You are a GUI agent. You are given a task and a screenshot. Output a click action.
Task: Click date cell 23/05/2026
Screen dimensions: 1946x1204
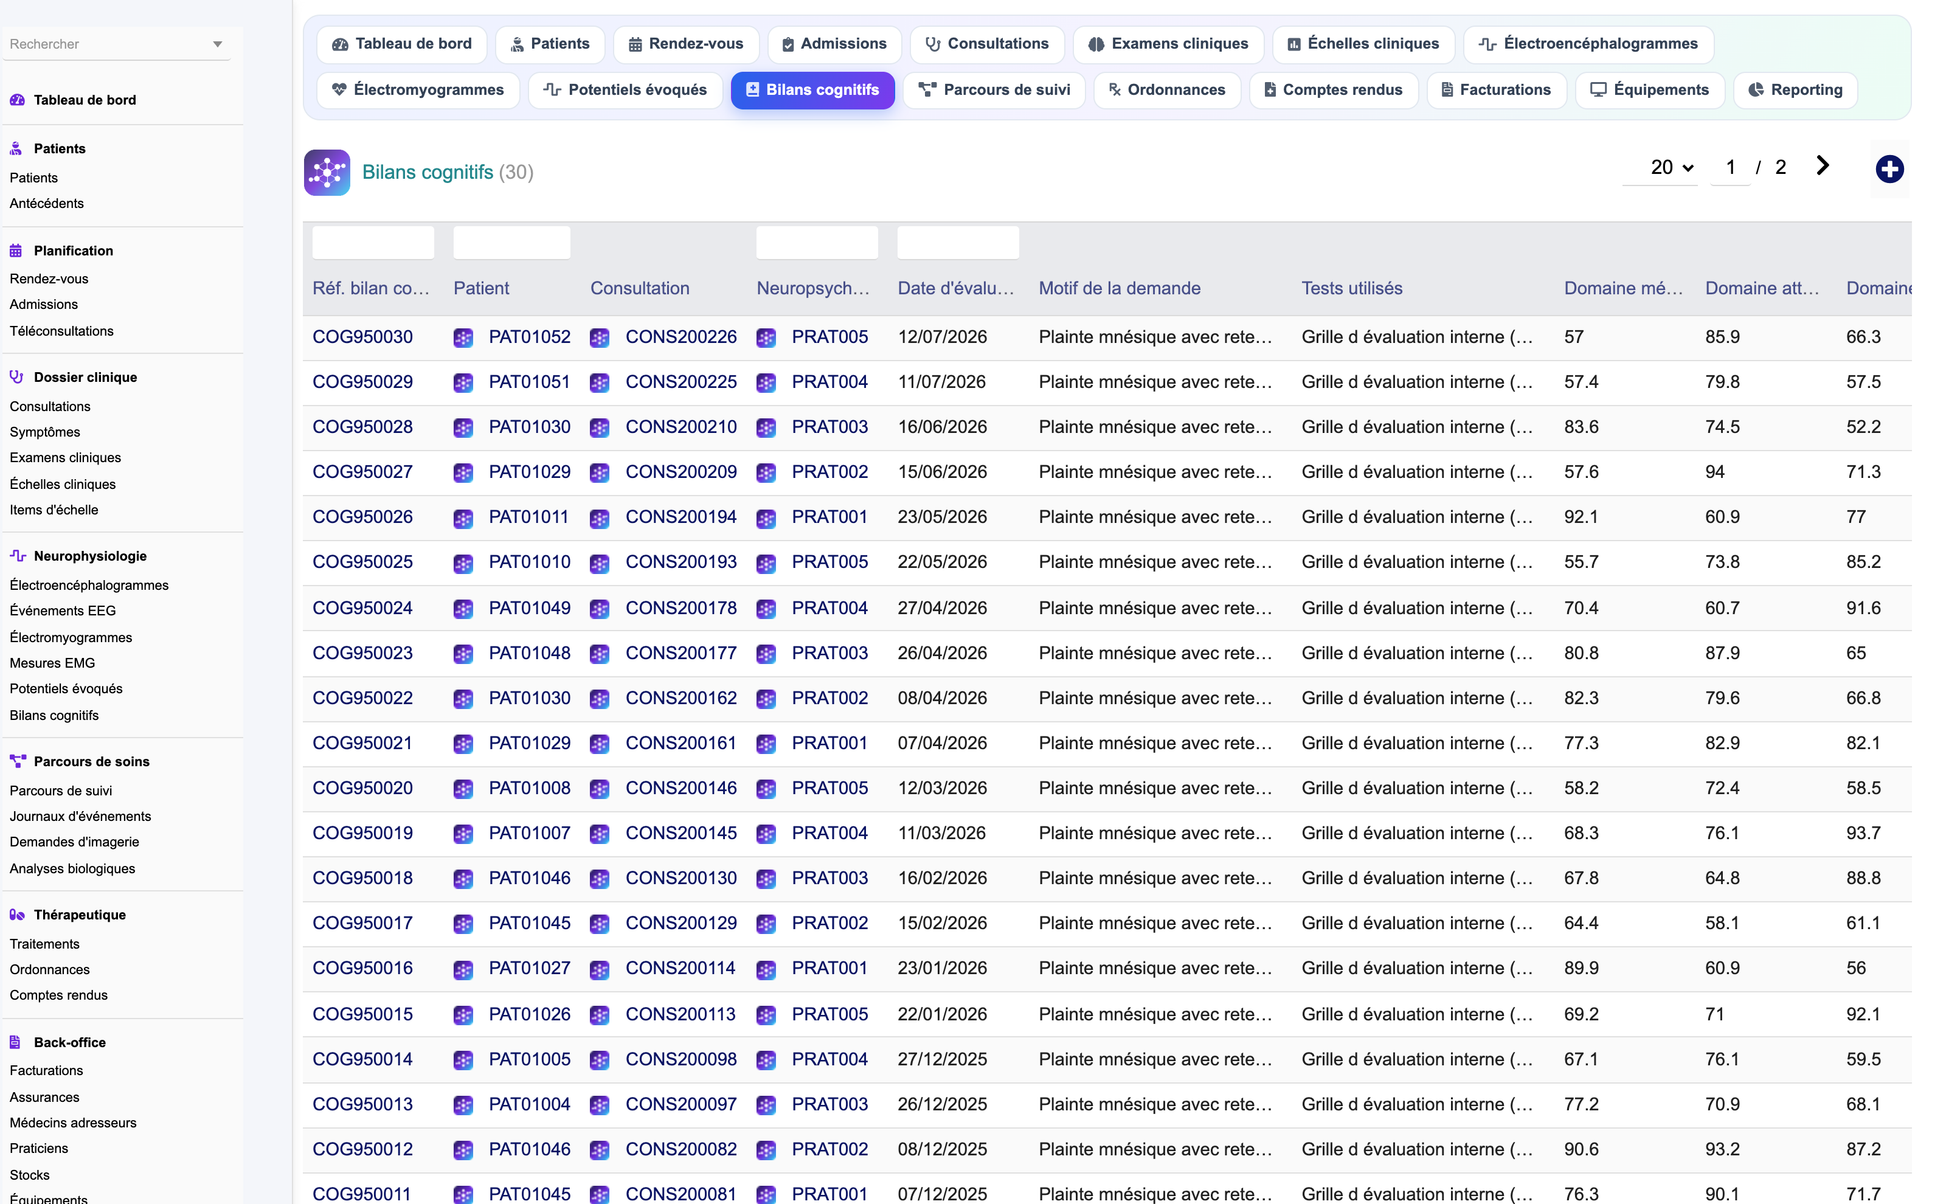point(942,517)
